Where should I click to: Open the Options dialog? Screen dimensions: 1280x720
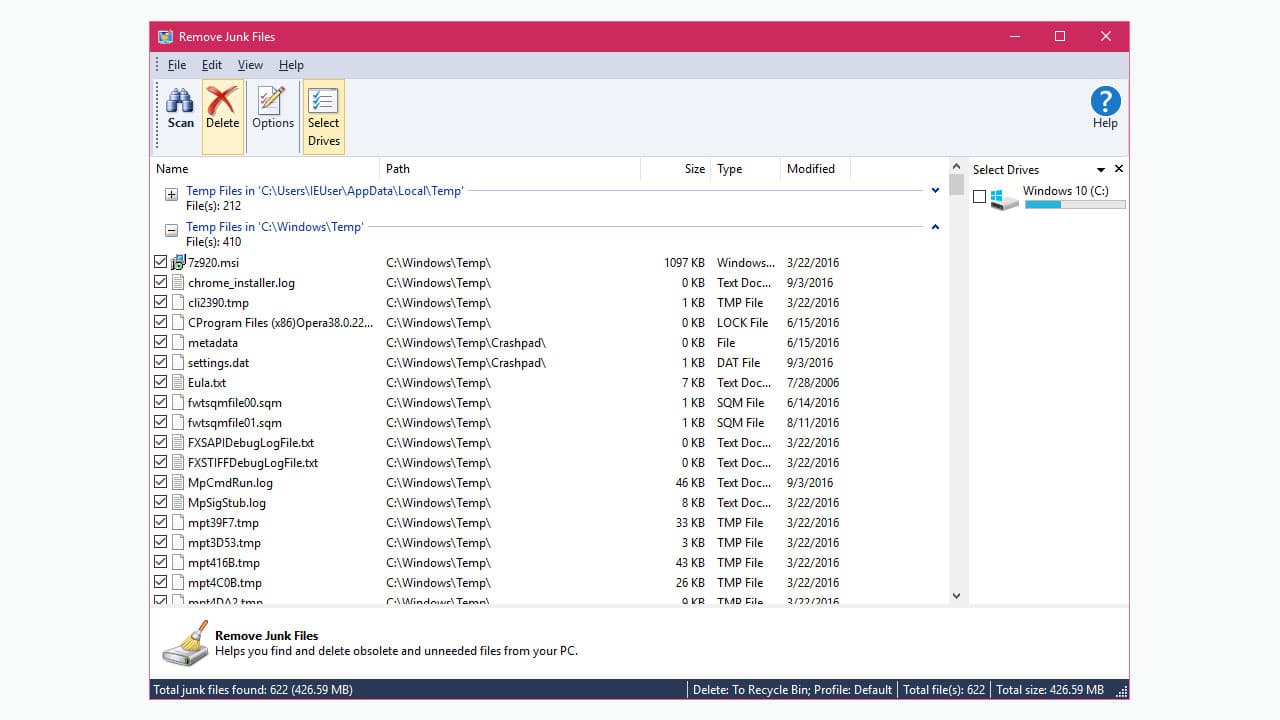(x=272, y=108)
